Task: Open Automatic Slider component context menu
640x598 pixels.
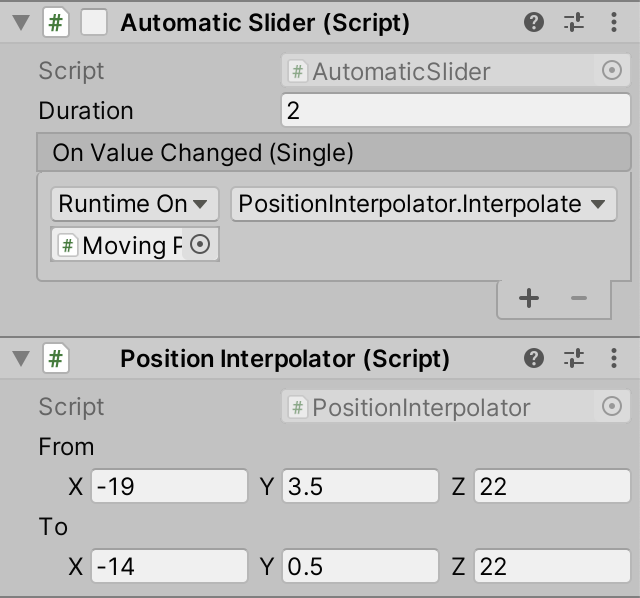Action: [612, 22]
